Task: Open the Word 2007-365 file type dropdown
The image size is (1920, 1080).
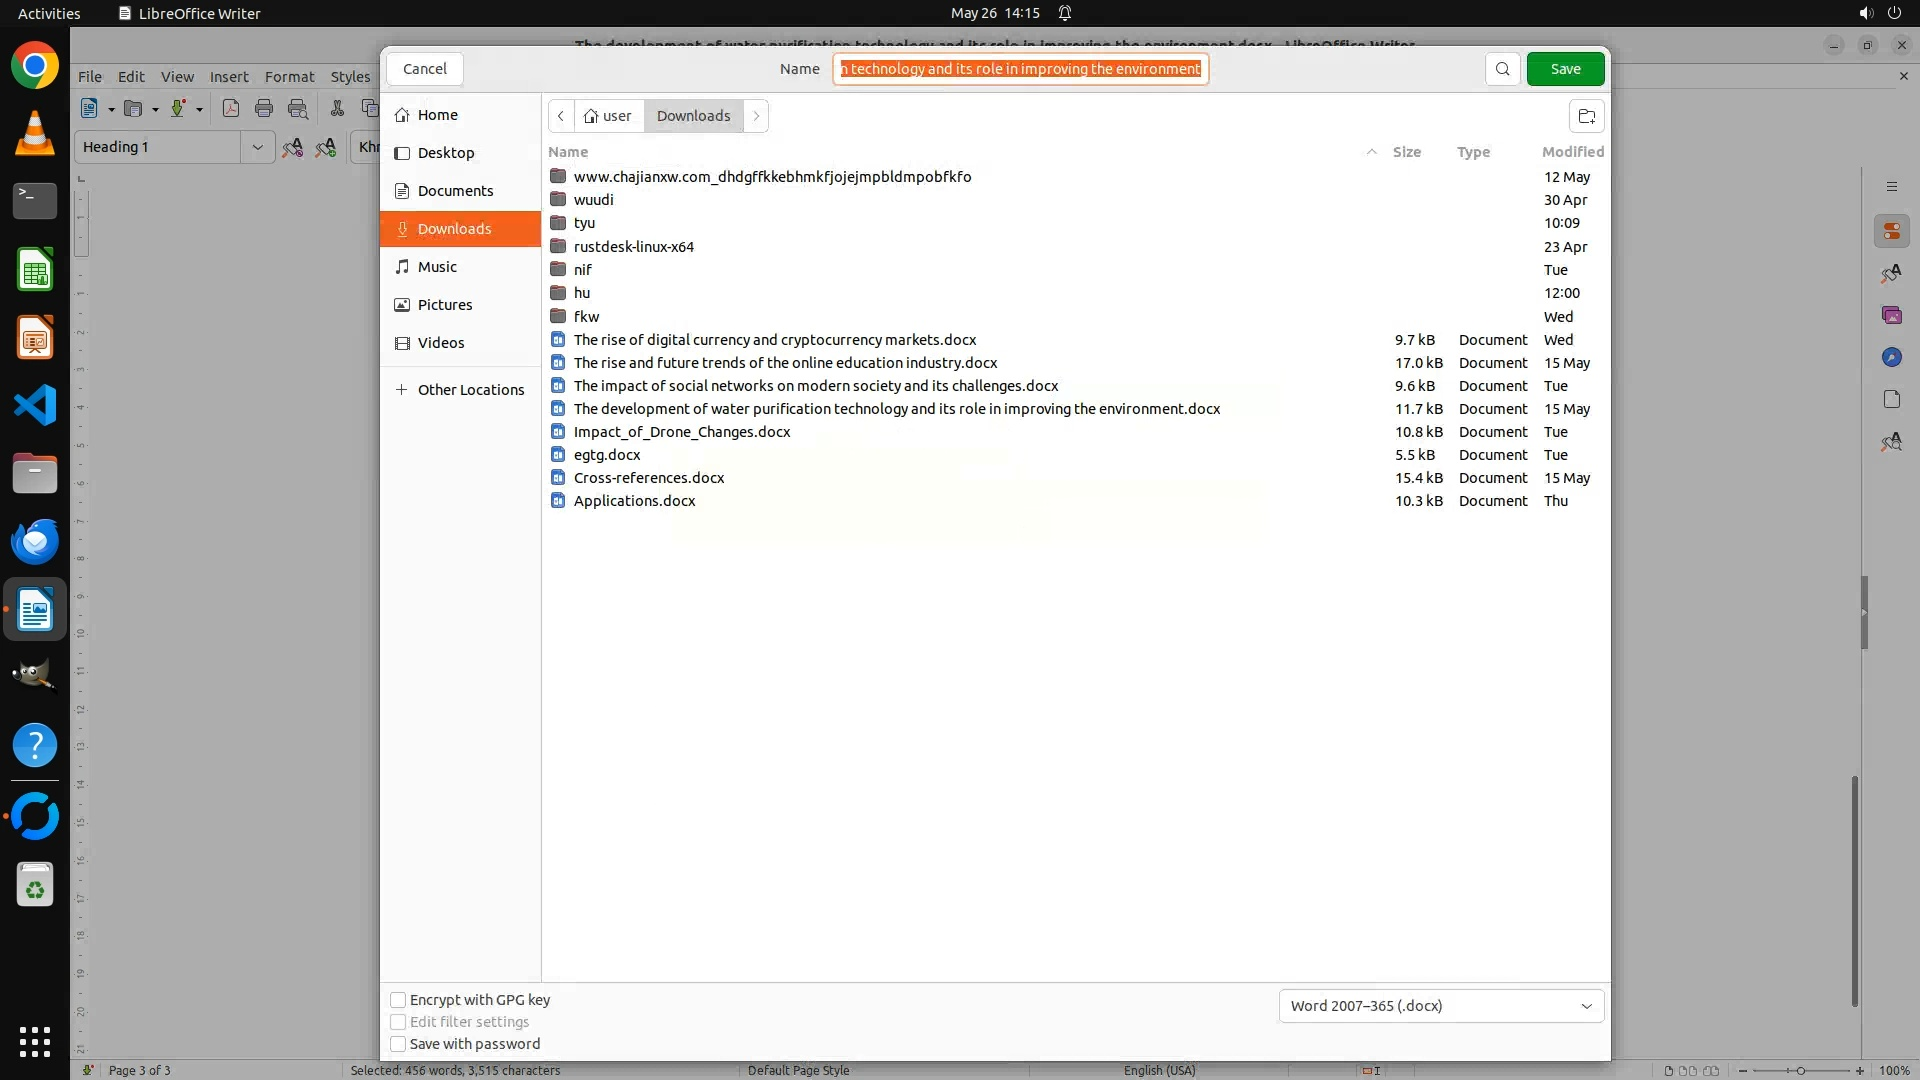Action: (1441, 1006)
